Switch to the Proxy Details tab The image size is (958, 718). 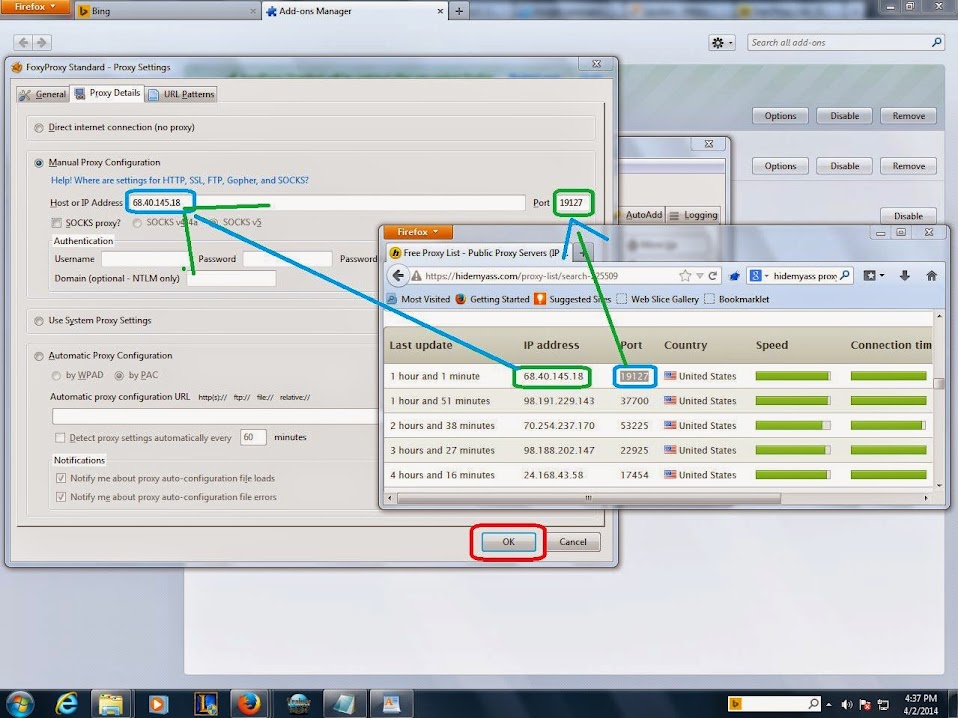click(x=107, y=93)
